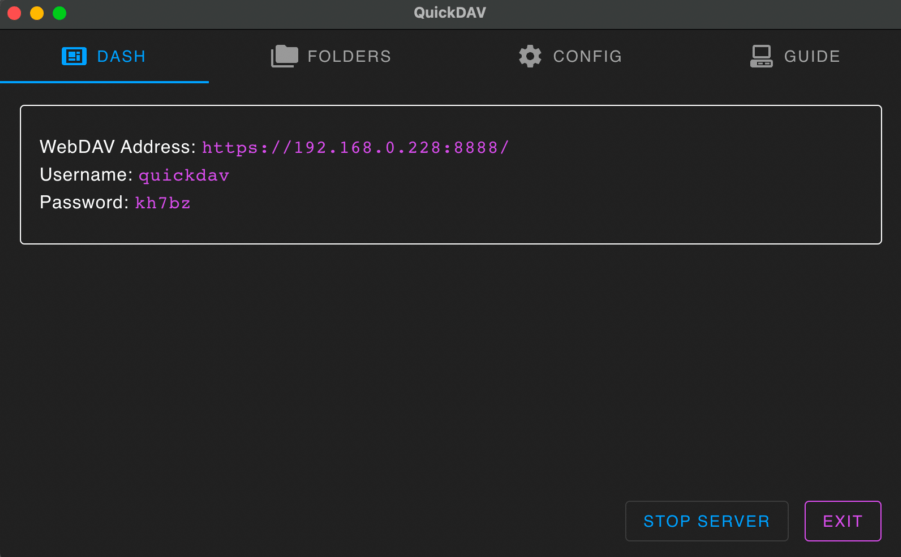This screenshot has height=557, width=901.
Task: Close the QuickDAV window with red button
Action: click(14, 13)
